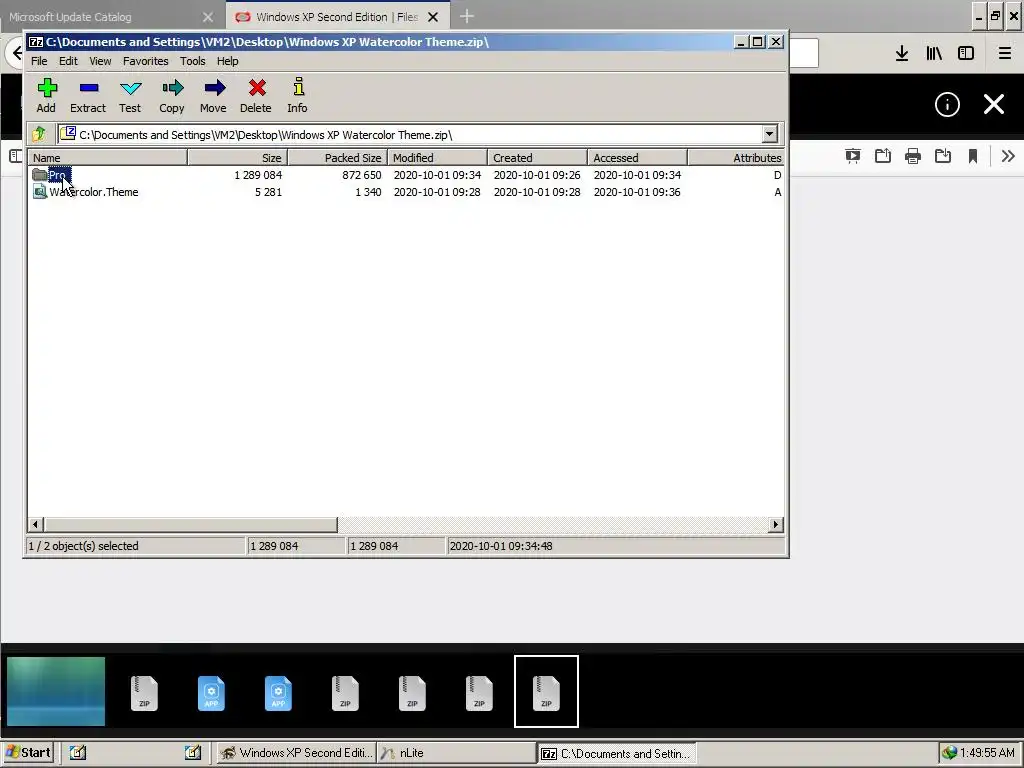Click the presentation mode icon in viewer toolbar

[x=852, y=155]
